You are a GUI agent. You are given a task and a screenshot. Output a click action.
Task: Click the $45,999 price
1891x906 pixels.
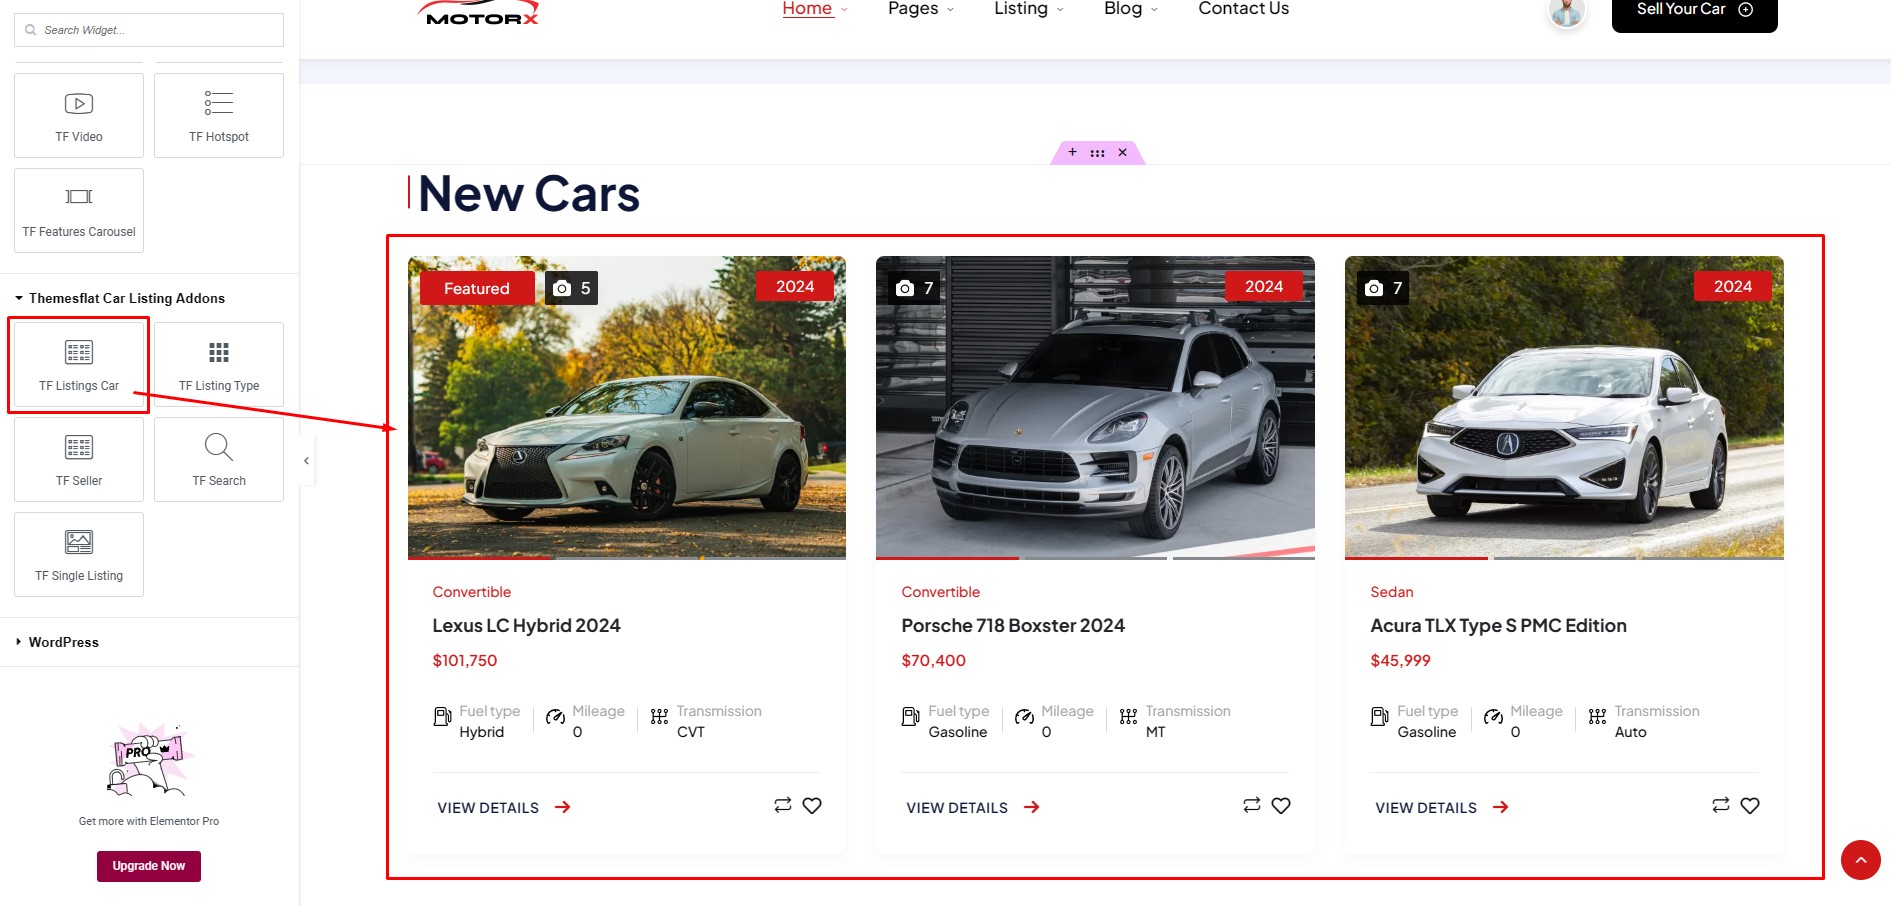pos(1400,660)
